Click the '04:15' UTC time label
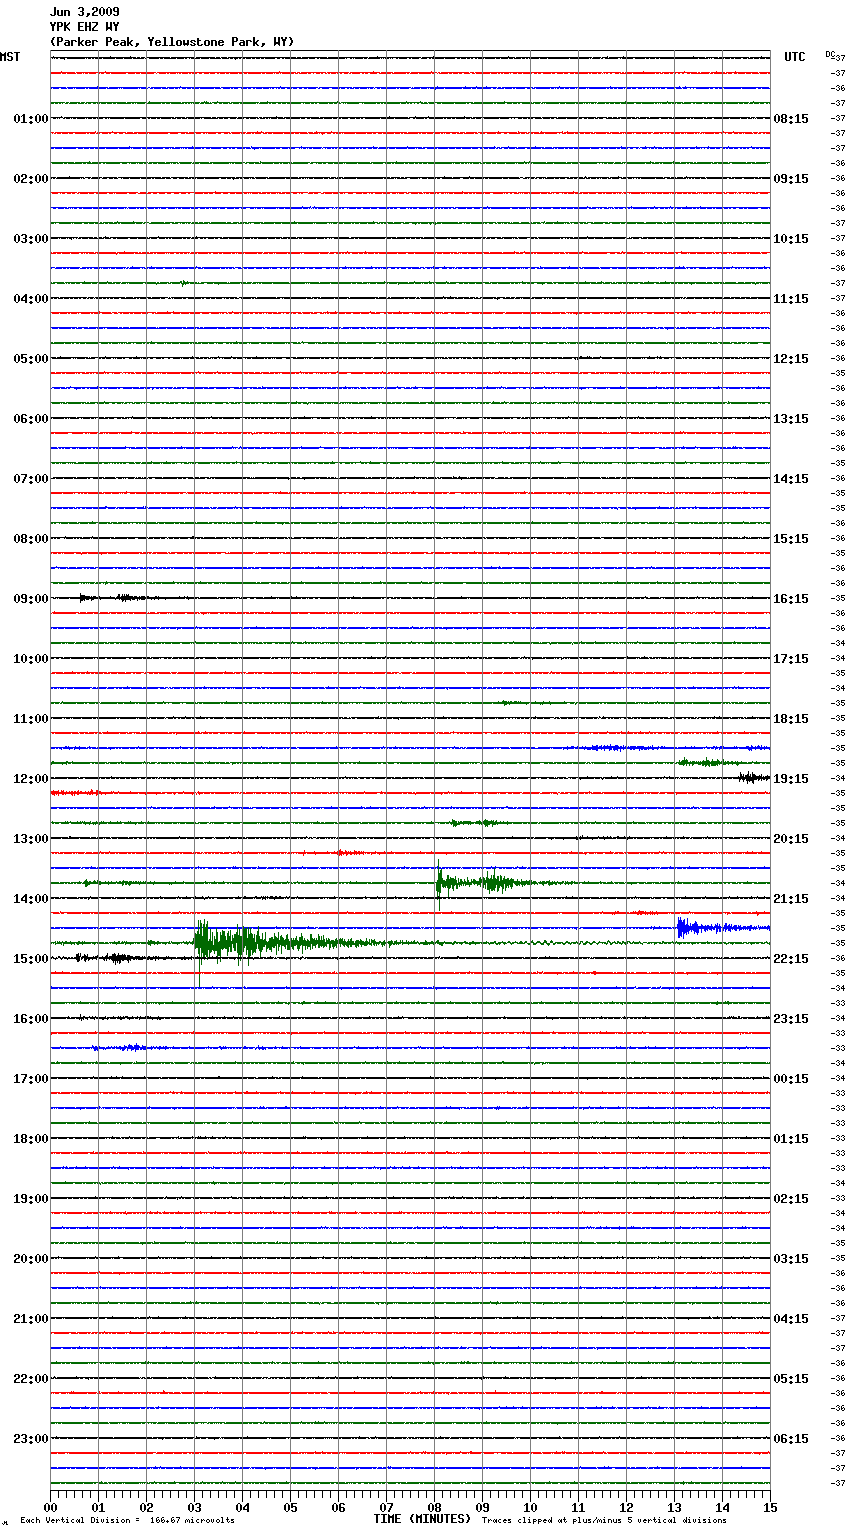Image resolution: width=850 pixels, height=1534 pixels. coord(791,1319)
